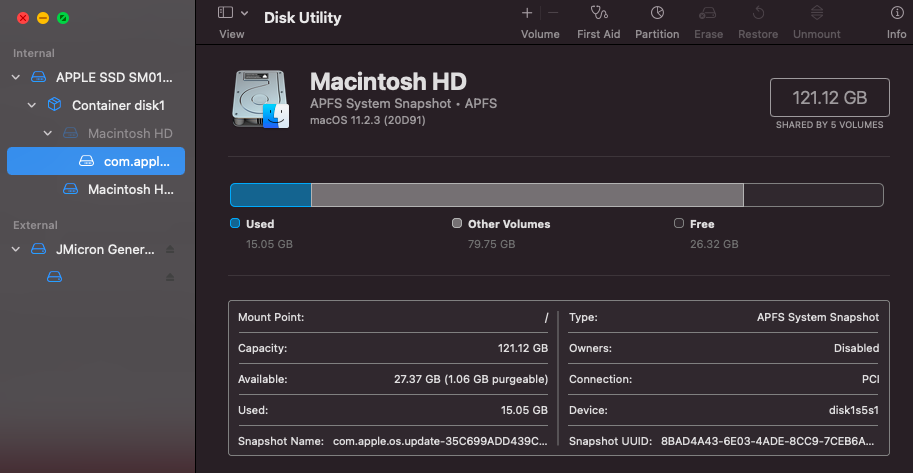The height and width of the screenshot is (473, 913).
Task: Open the View options dropdown chevron
Action: pyautogui.click(x=245, y=13)
